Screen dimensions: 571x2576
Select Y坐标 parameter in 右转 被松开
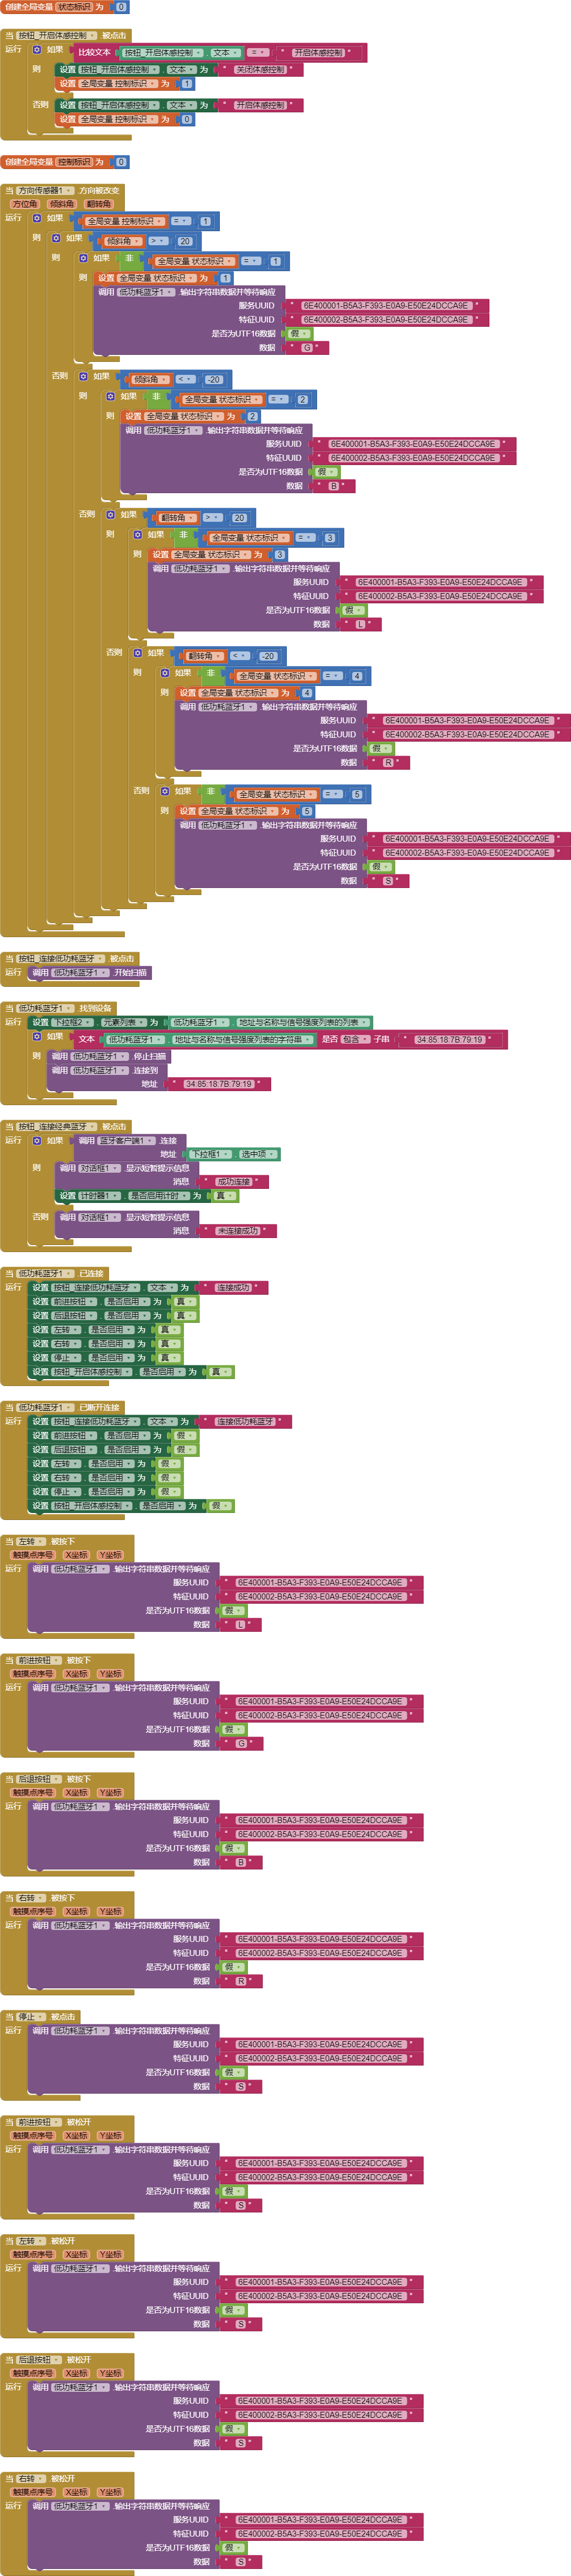110,2492
